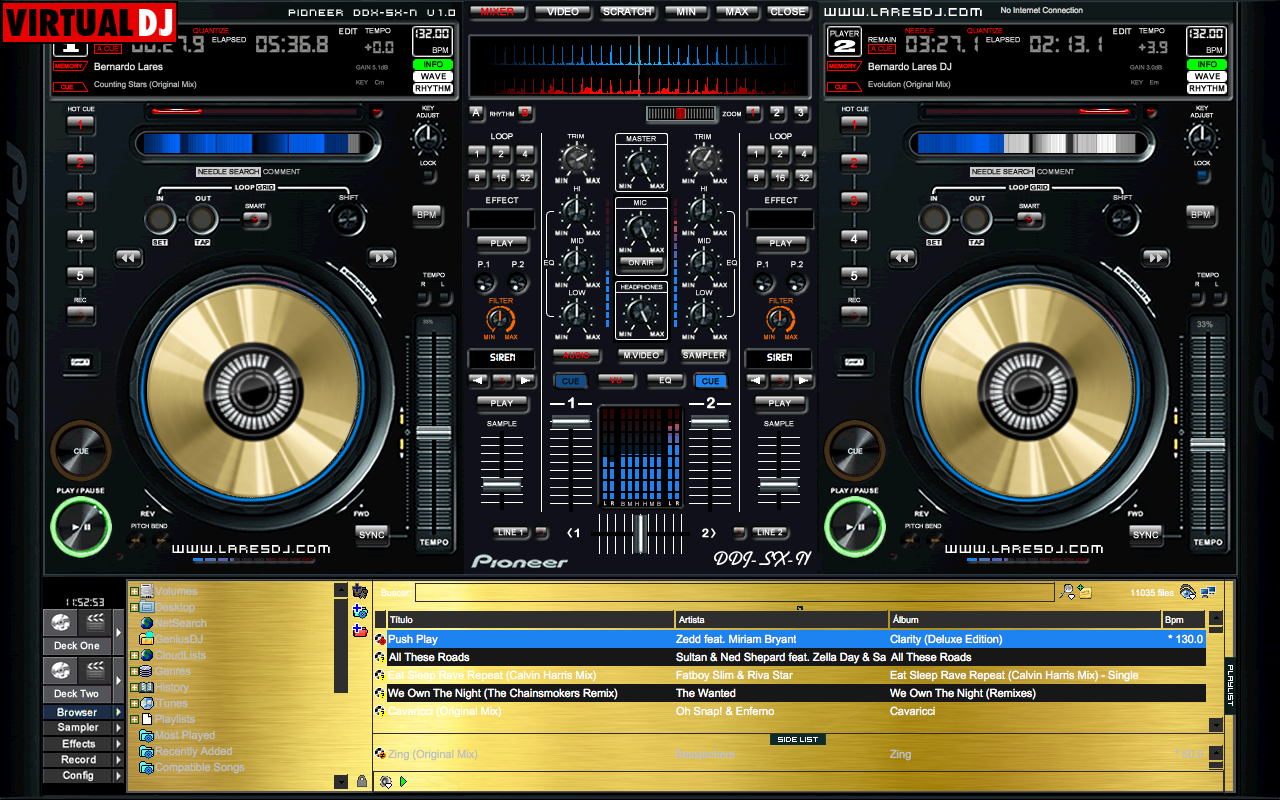The width and height of the screenshot is (1280, 800).
Task: Click the add red virtual folder icon
Action: (360, 630)
